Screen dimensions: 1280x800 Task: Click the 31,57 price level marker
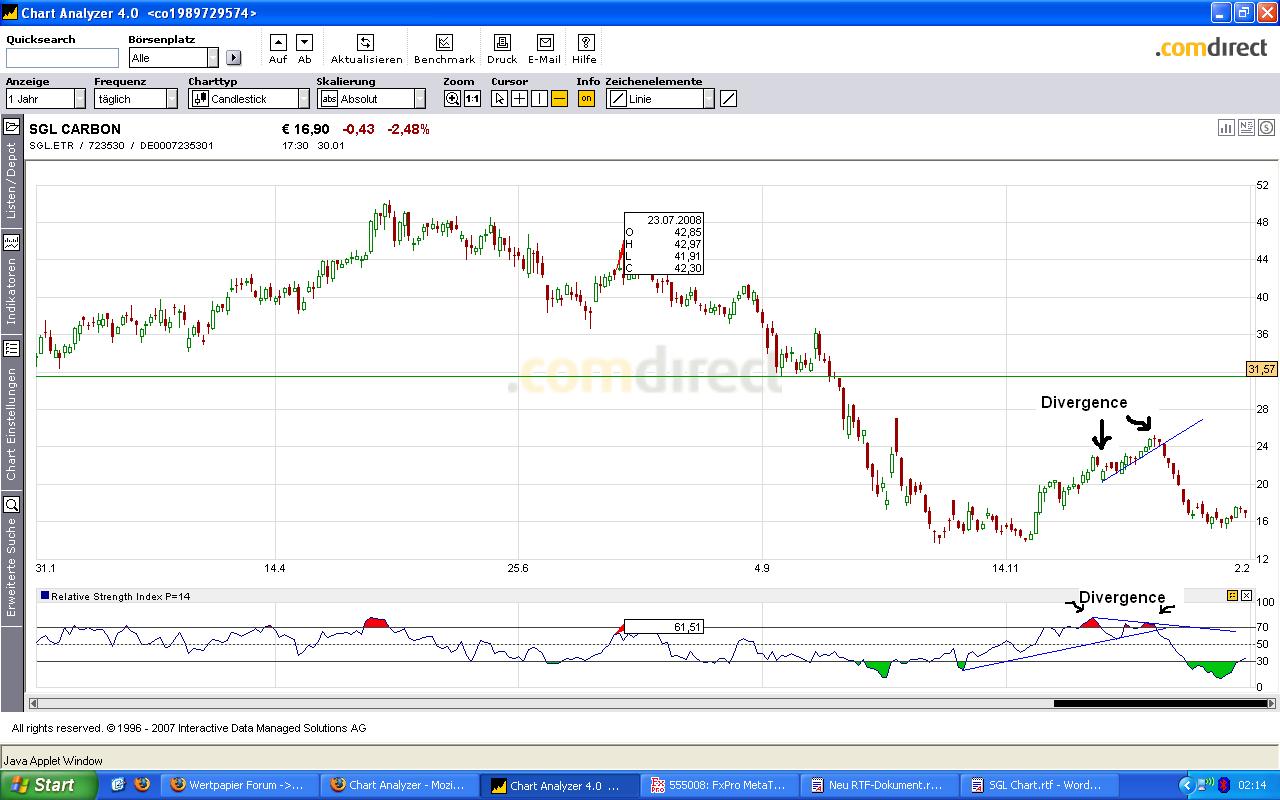(x=1262, y=369)
